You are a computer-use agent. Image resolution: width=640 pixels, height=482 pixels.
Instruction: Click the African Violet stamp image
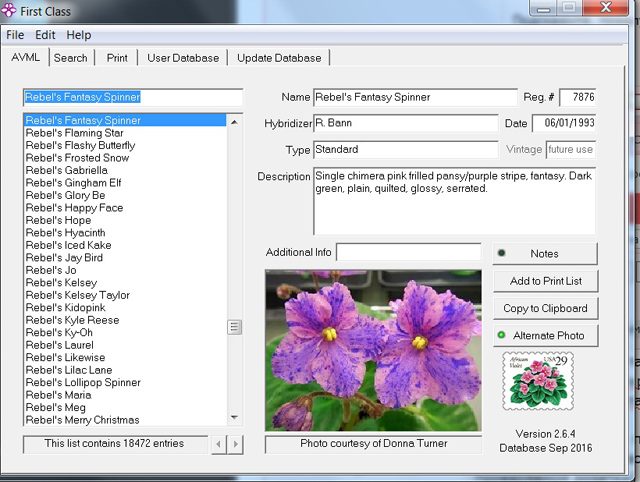pyautogui.click(x=538, y=381)
